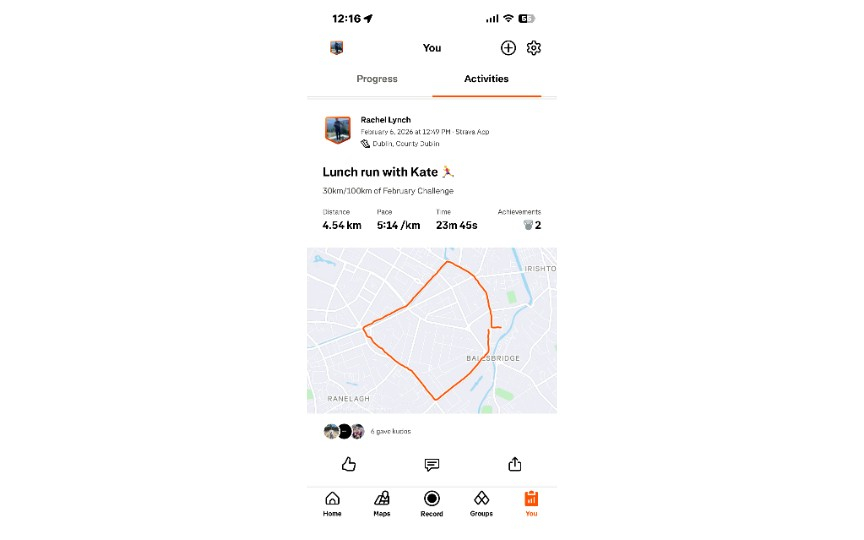This screenshot has height=540, width=864.
Task: Start recording with the Record button
Action: tap(431, 504)
